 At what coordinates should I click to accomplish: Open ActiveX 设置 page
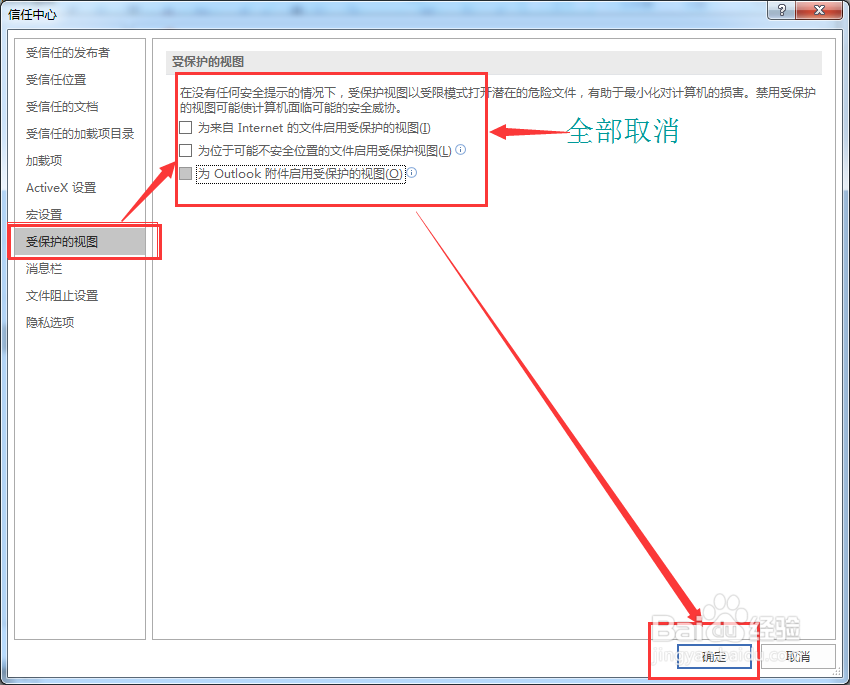[61, 188]
